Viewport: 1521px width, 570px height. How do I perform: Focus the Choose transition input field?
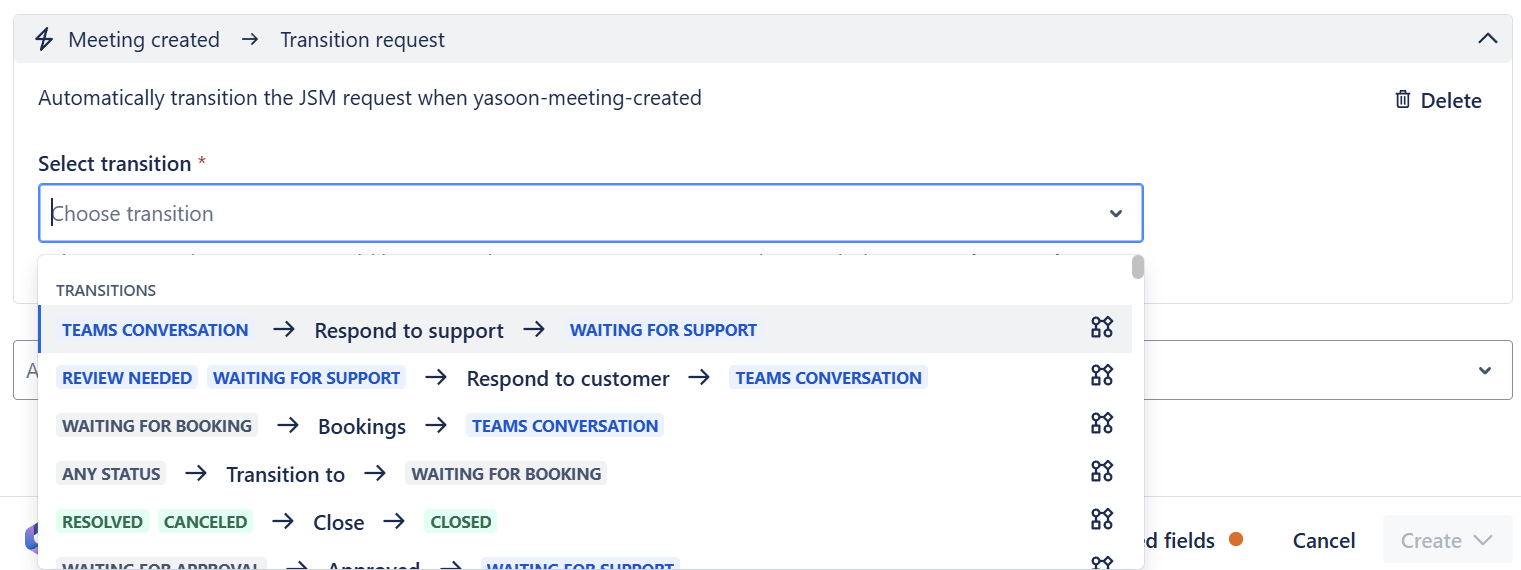click(x=570, y=214)
